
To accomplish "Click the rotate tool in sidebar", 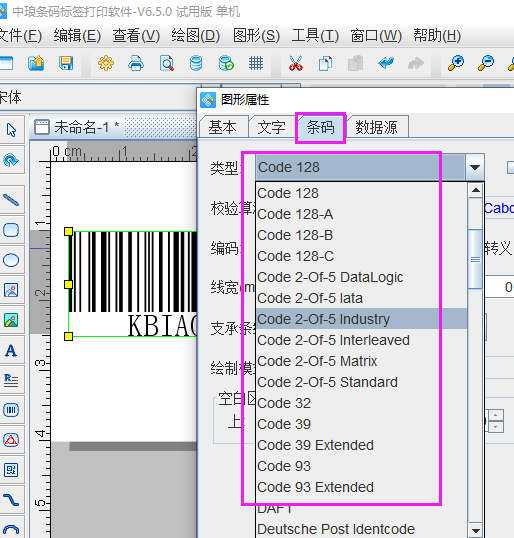I will click(x=11, y=160).
